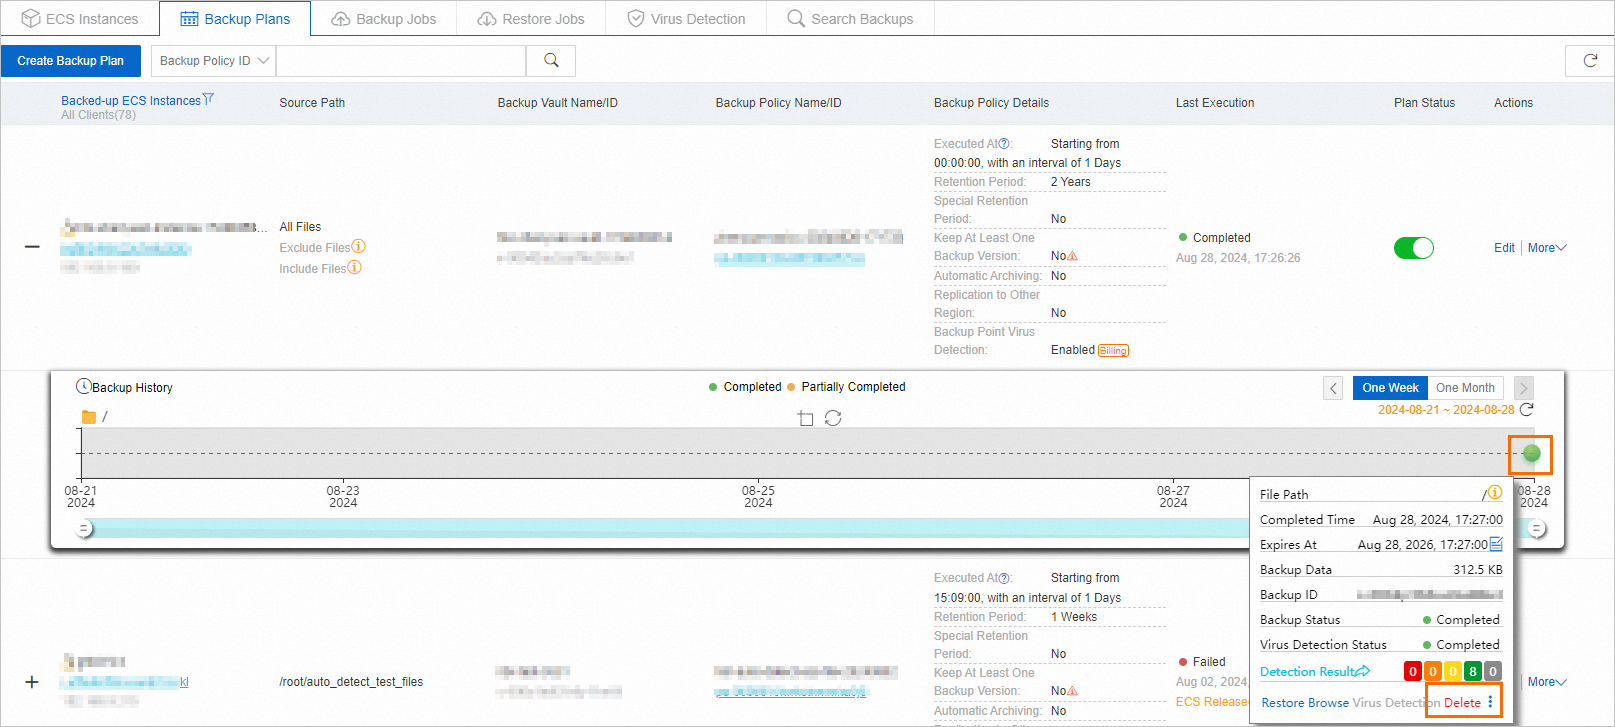Click the gray detection count badge
This screenshot has width=1615, height=727.
pos(1493,672)
